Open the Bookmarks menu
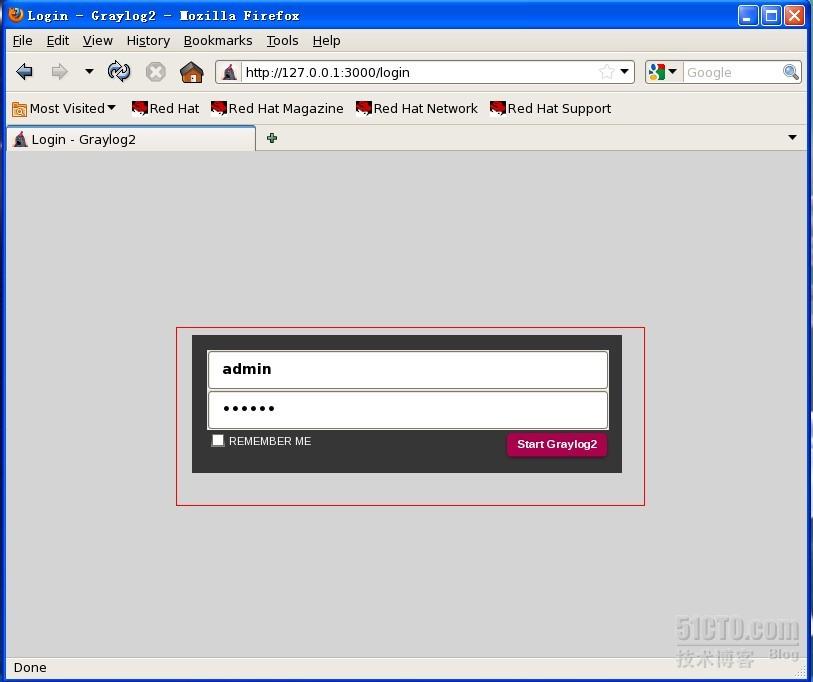Screen dimensions: 813x682 [x=218, y=40]
